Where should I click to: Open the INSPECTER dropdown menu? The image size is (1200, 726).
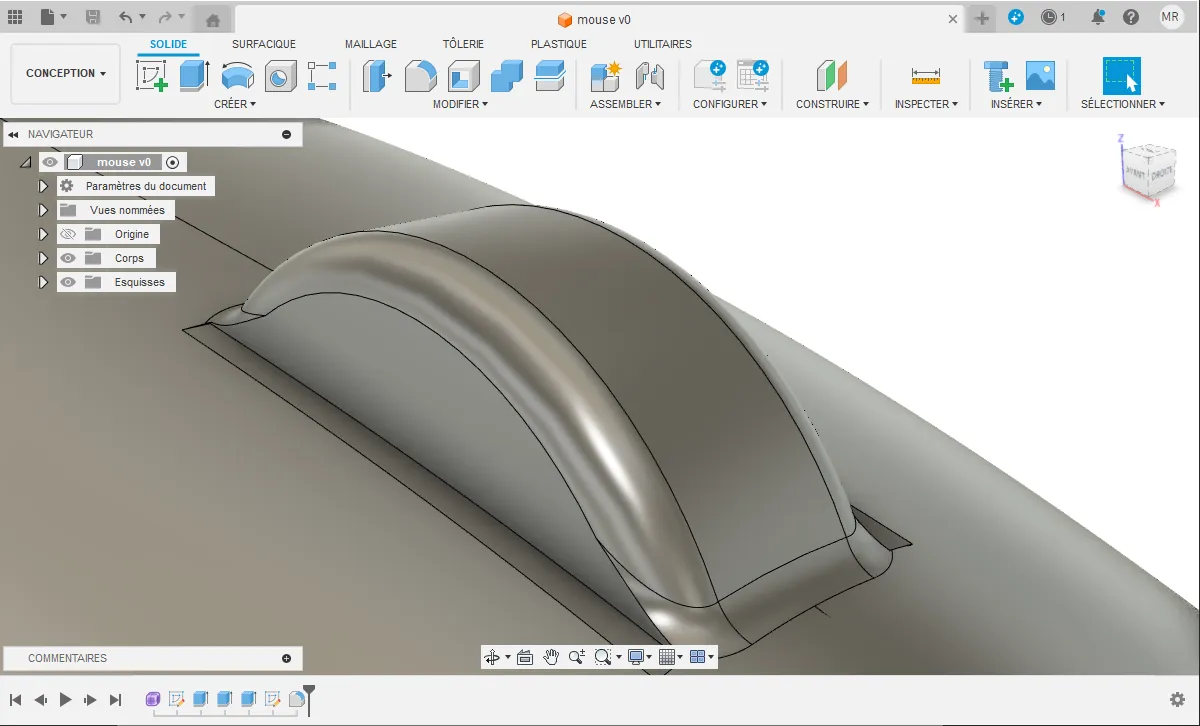[x=926, y=104]
